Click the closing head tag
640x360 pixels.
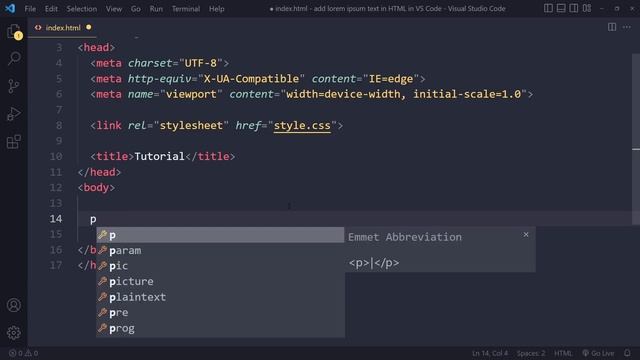(99, 172)
